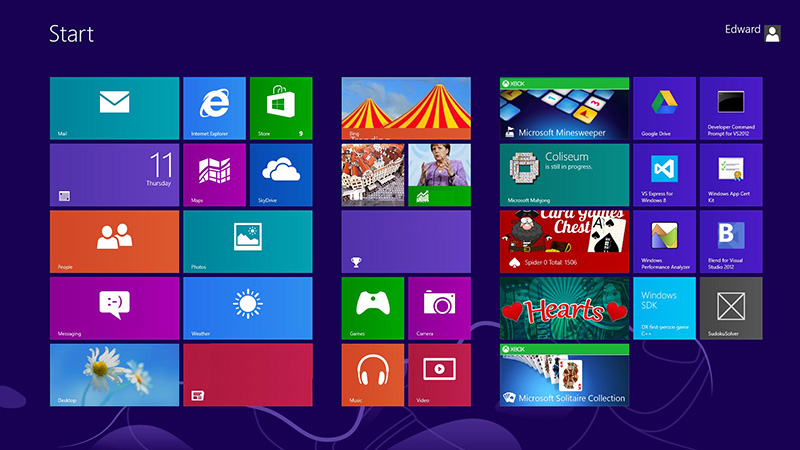Open the Mail tile

pyautogui.click(x=114, y=108)
